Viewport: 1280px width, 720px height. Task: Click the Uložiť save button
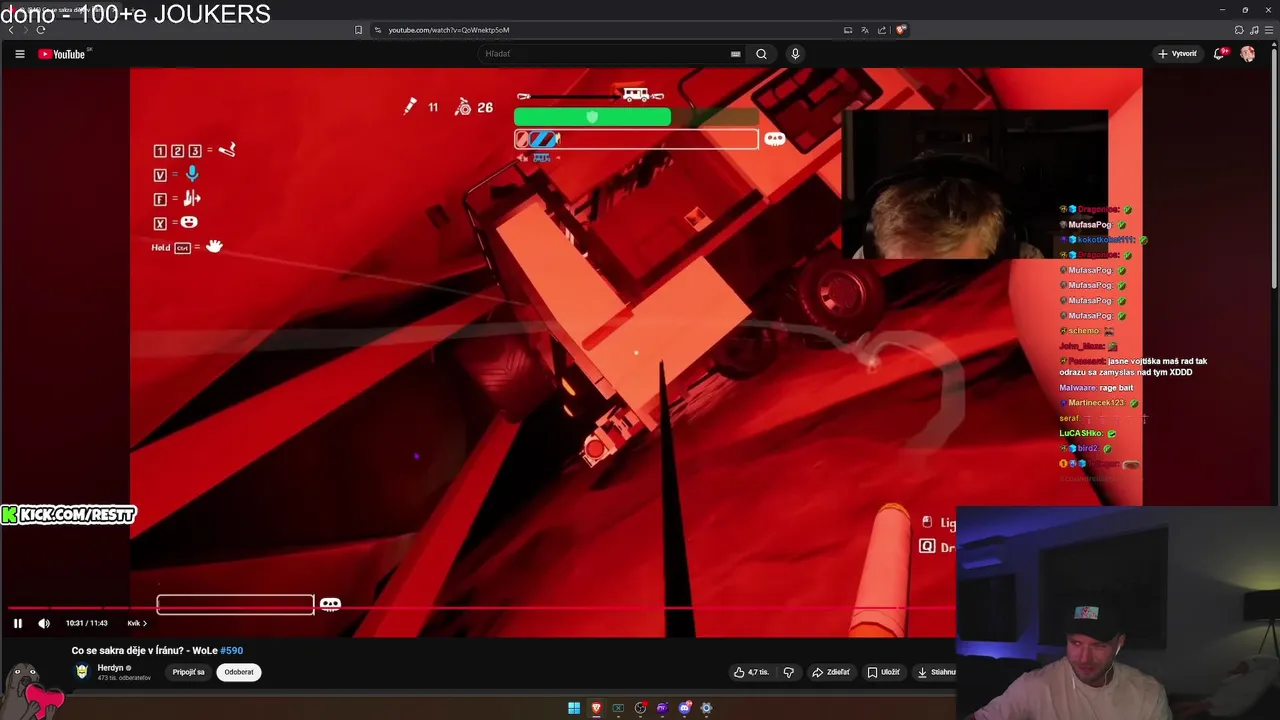coord(883,672)
